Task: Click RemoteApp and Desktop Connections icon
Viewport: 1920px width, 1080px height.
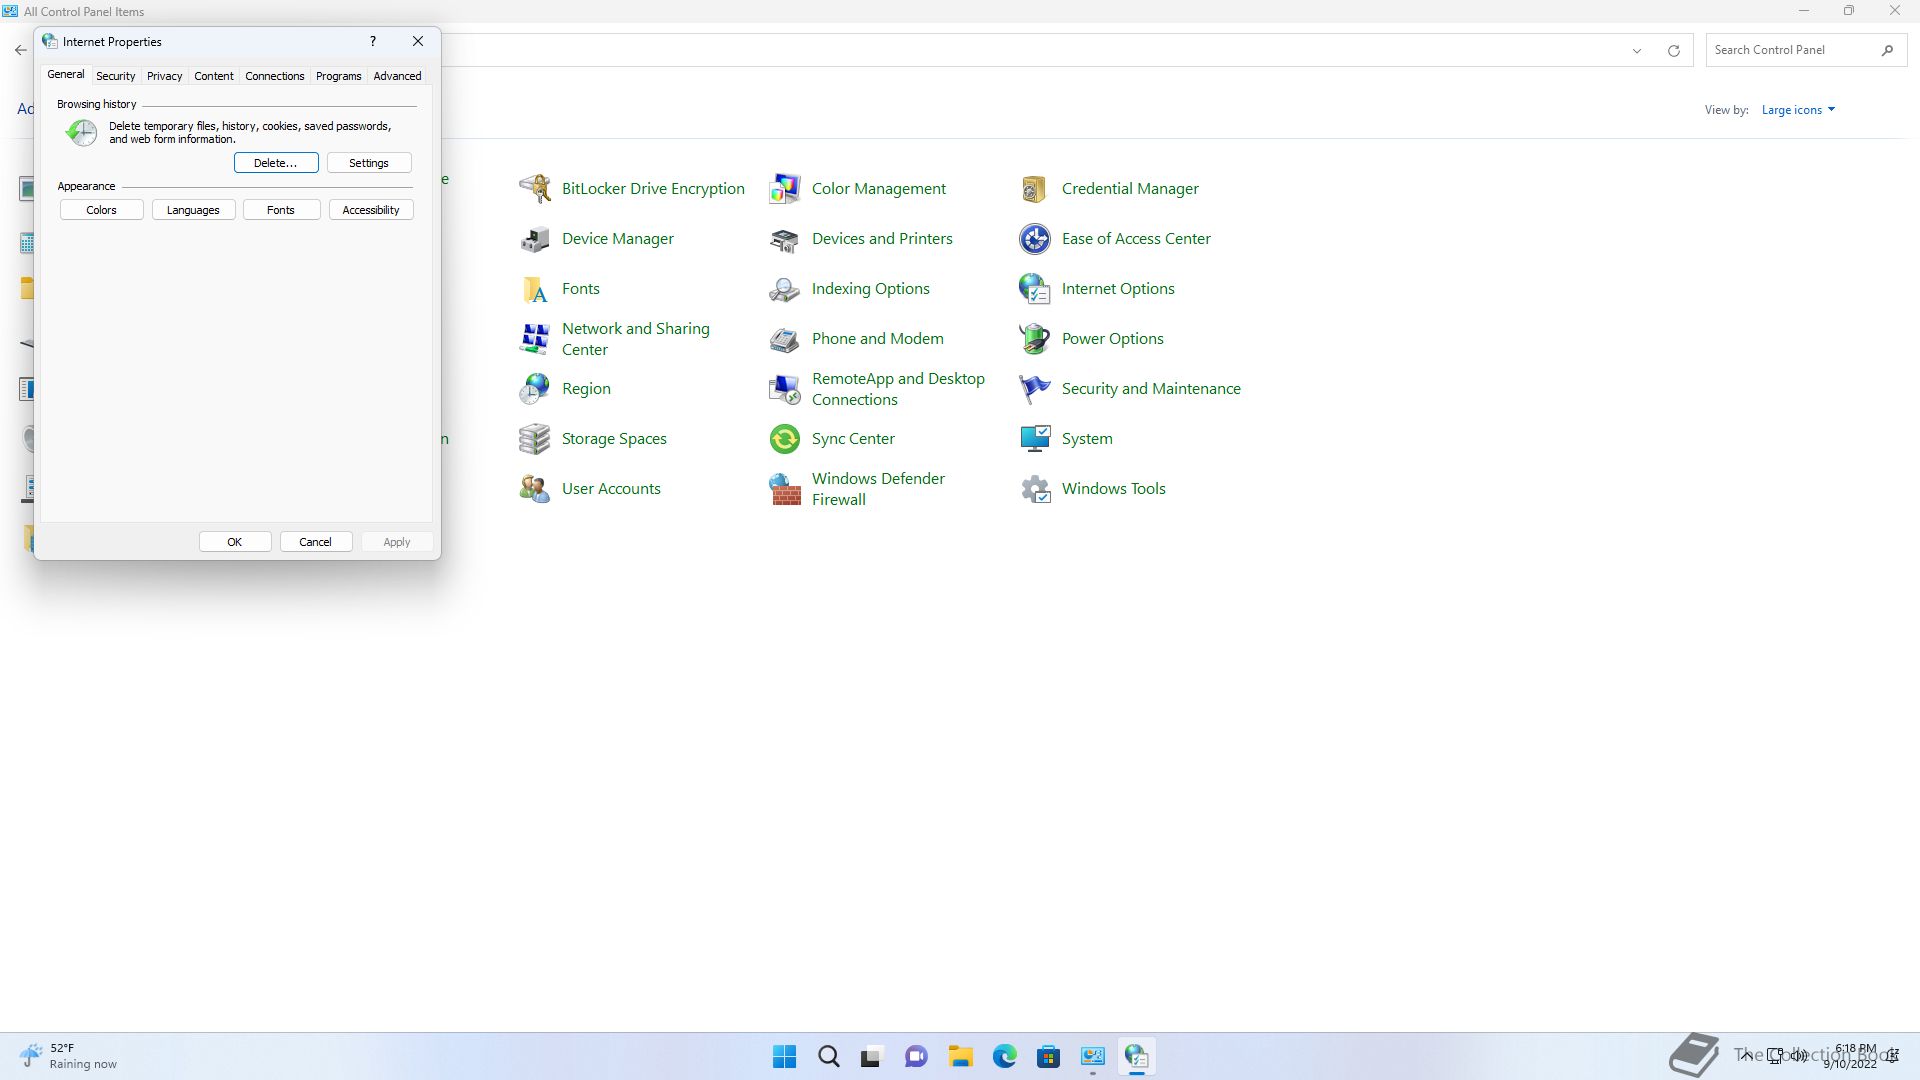Action: tap(785, 388)
